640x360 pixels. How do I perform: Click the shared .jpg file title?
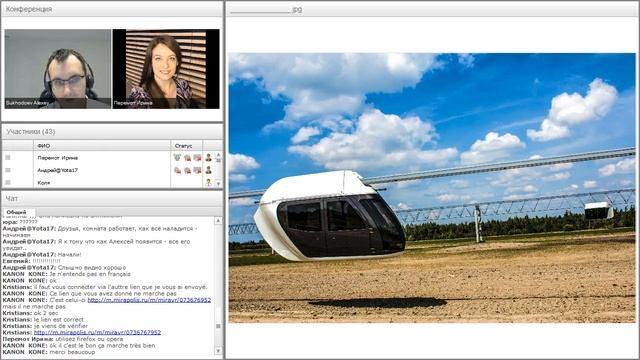point(266,9)
